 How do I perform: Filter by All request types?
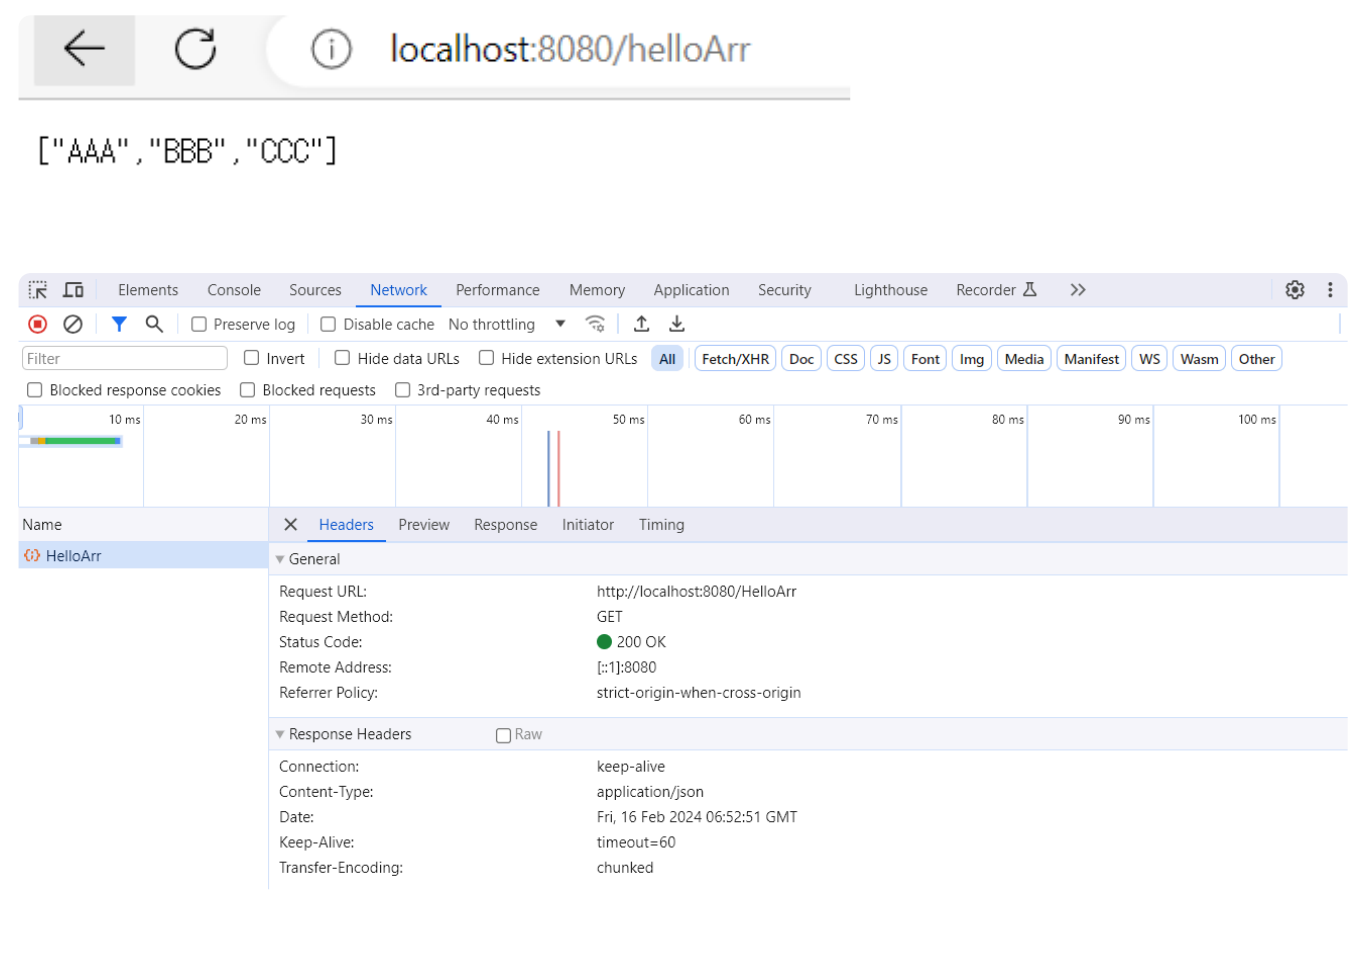coord(667,359)
